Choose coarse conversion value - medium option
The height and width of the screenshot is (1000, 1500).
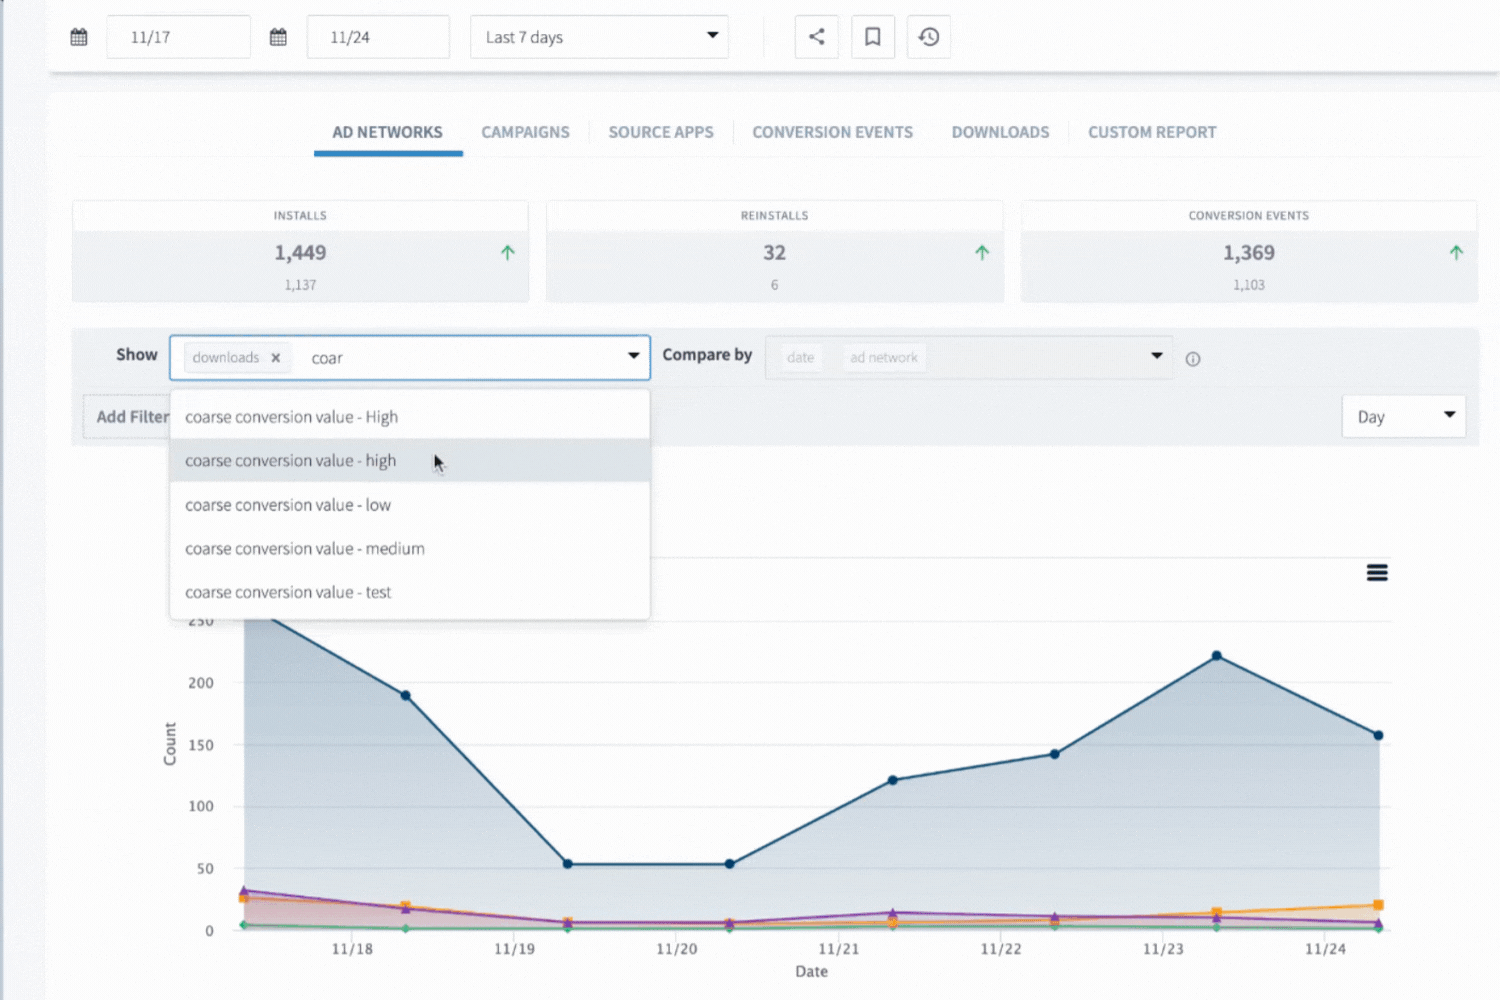point(304,549)
